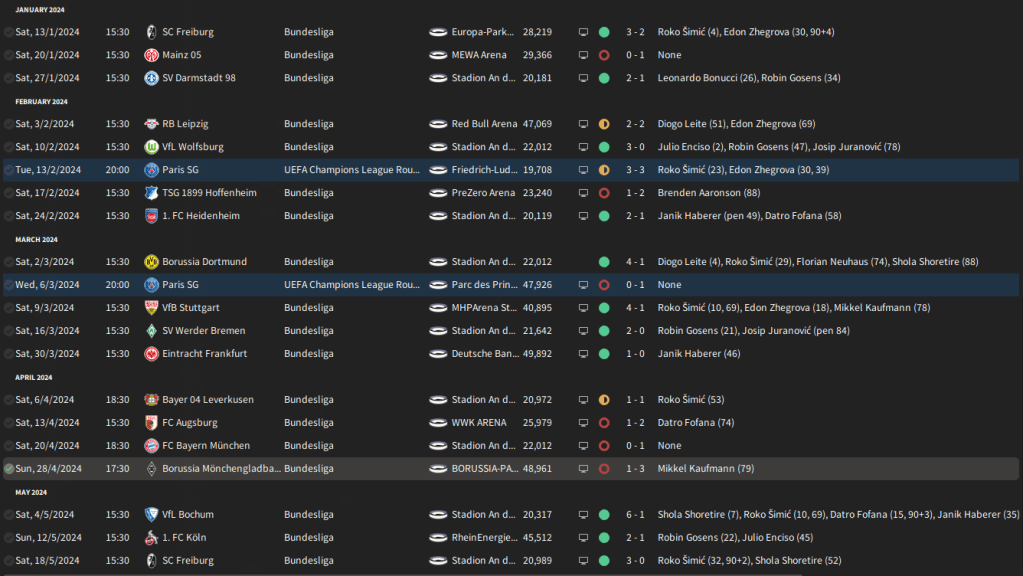Click the TV icon in Mainz 05 row
Screen dimensions: 1023x576
[x=583, y=55]
